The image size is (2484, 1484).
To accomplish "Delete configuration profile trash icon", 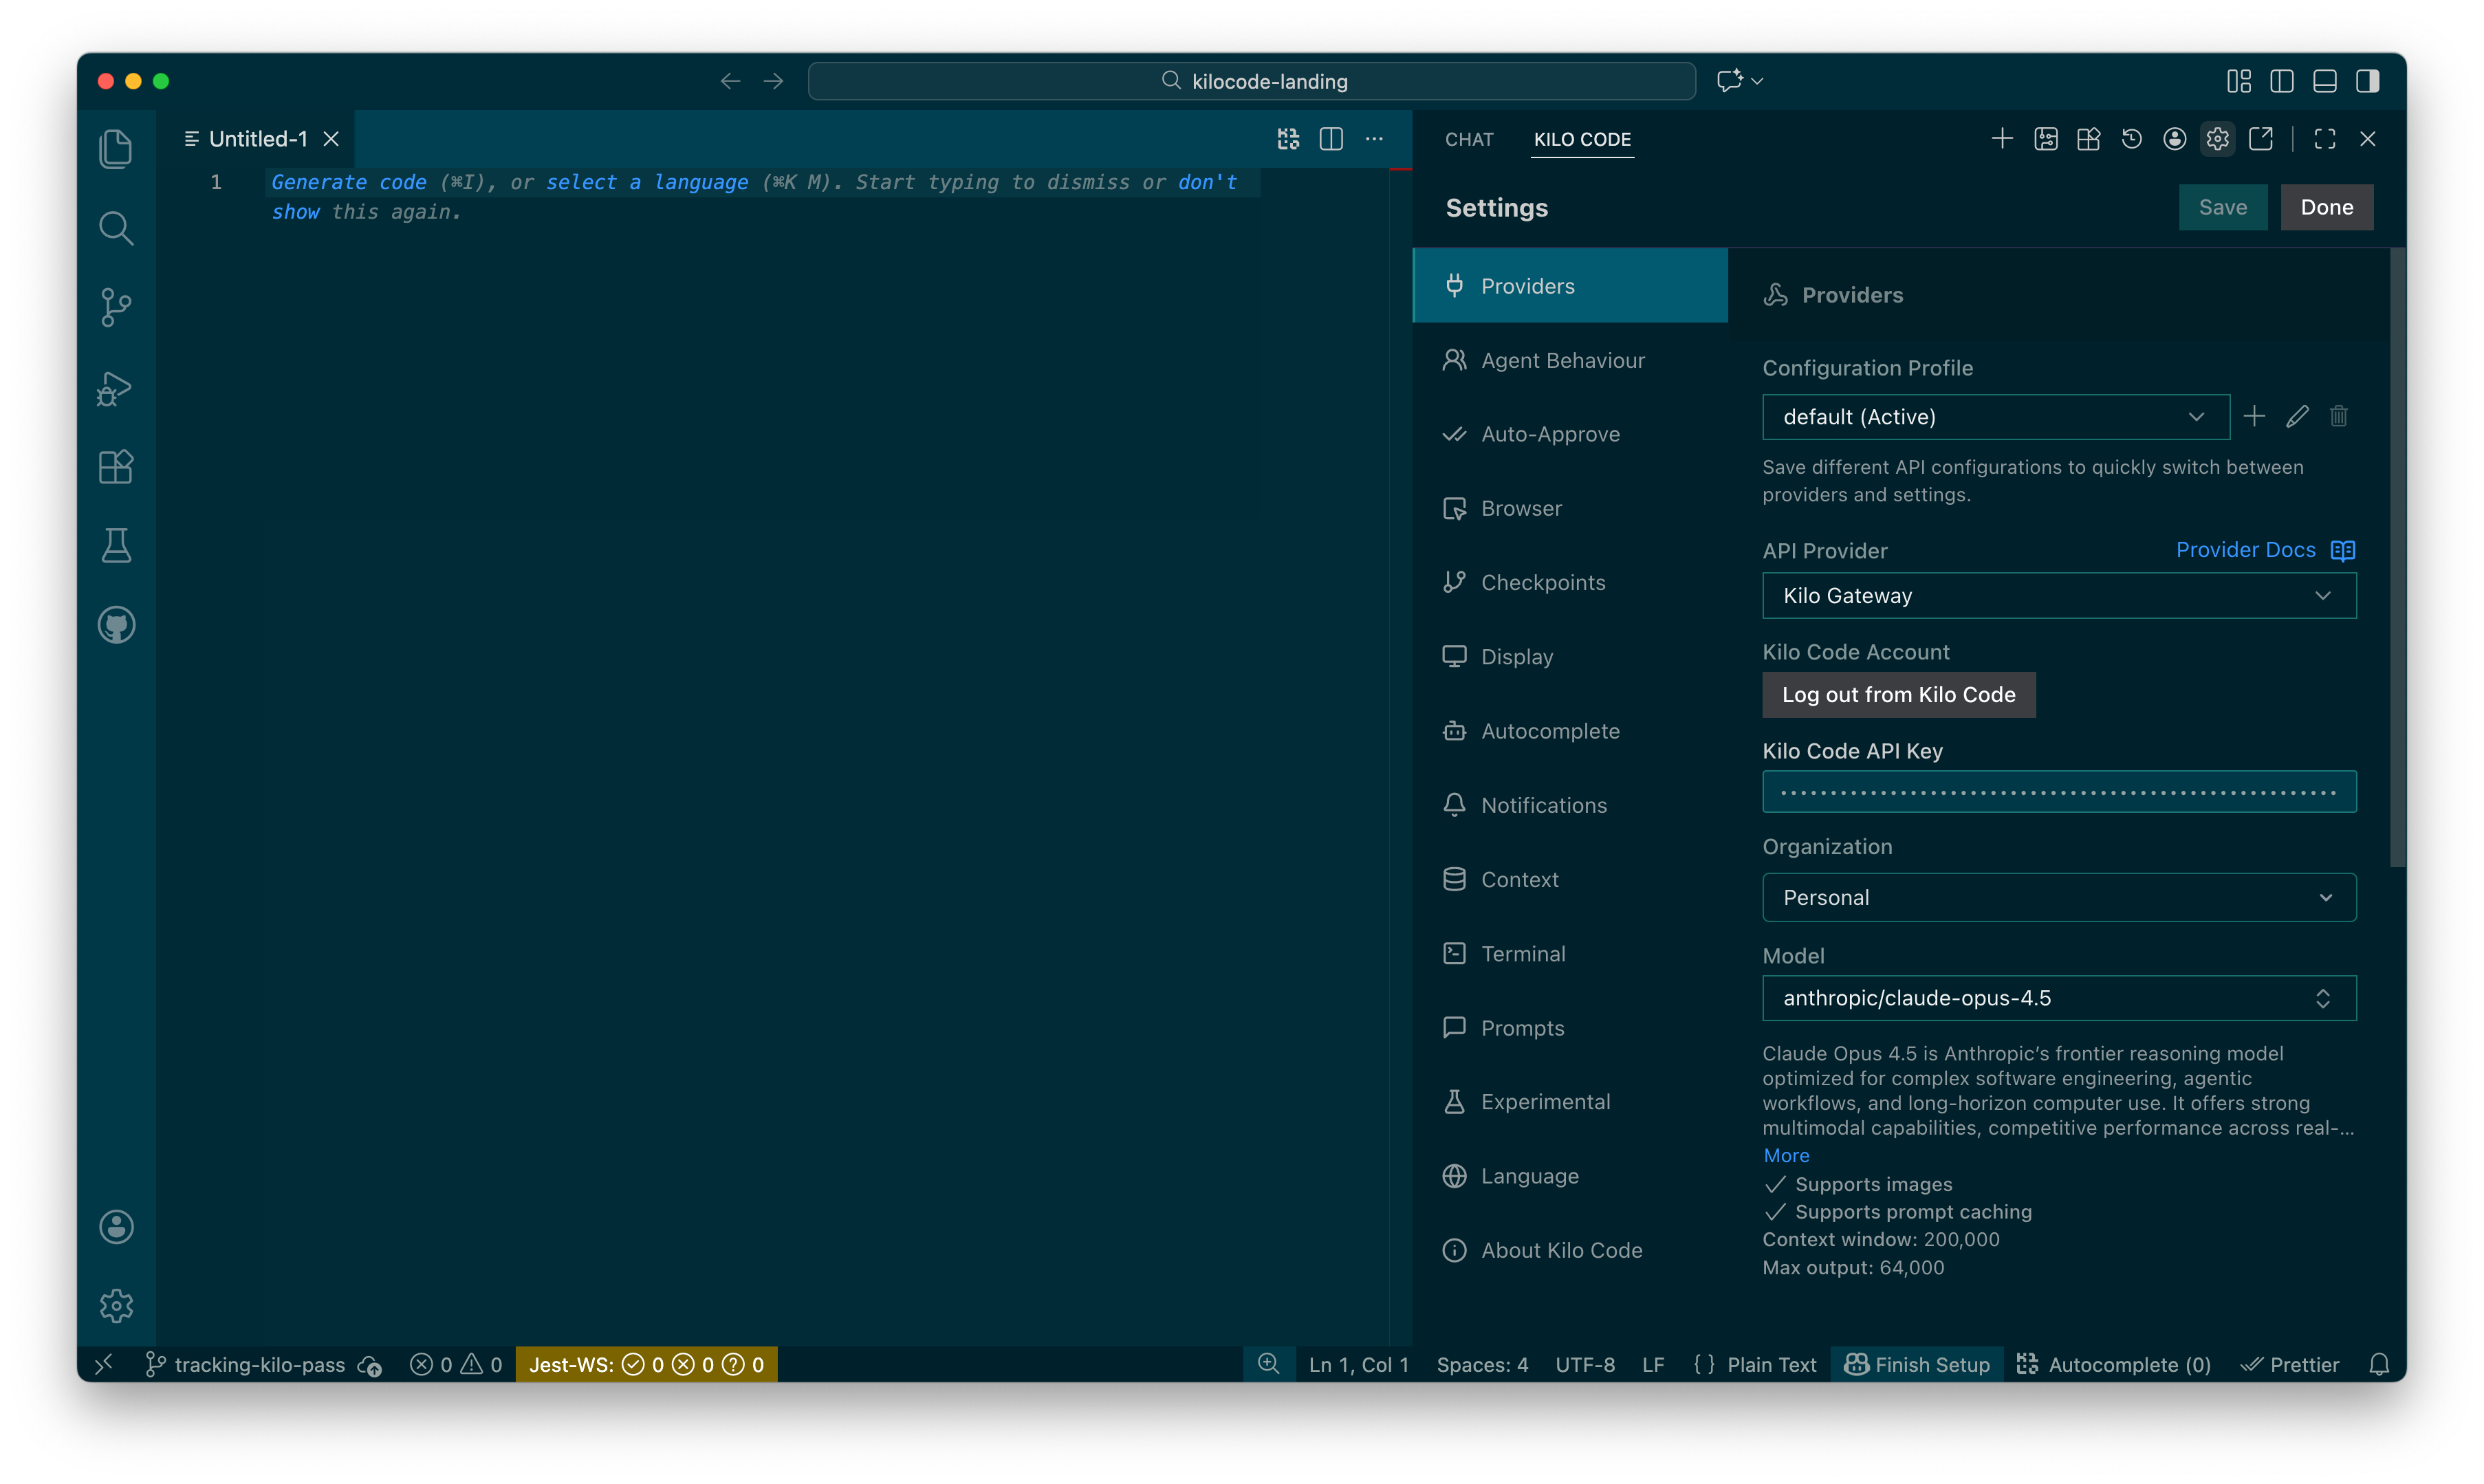I will [x=2338, y=416].
